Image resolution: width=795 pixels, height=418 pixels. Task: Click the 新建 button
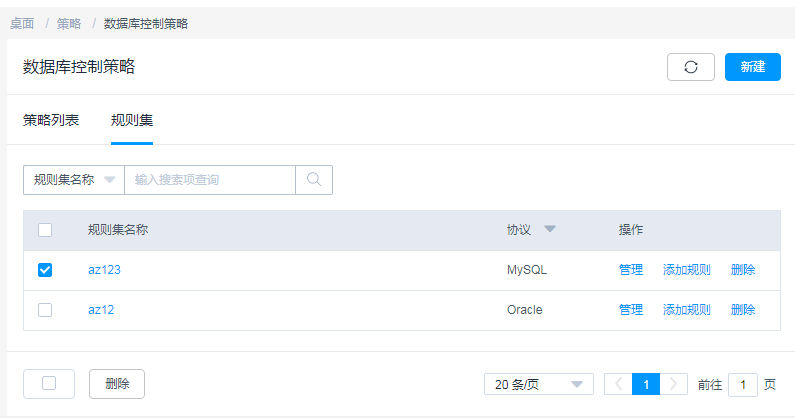point(752,67)
